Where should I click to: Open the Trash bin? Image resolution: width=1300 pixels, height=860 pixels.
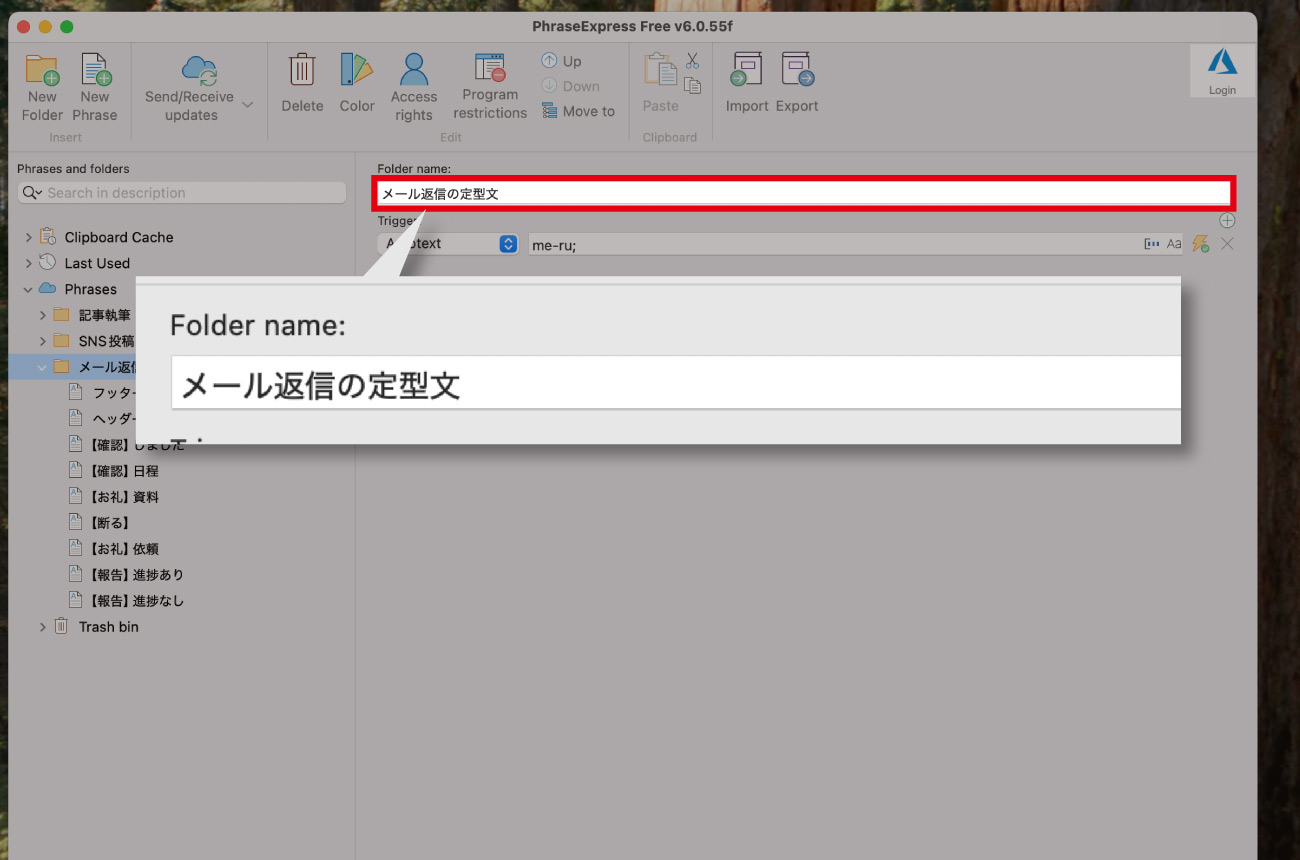pyautogui.click(x=108, y=627)
